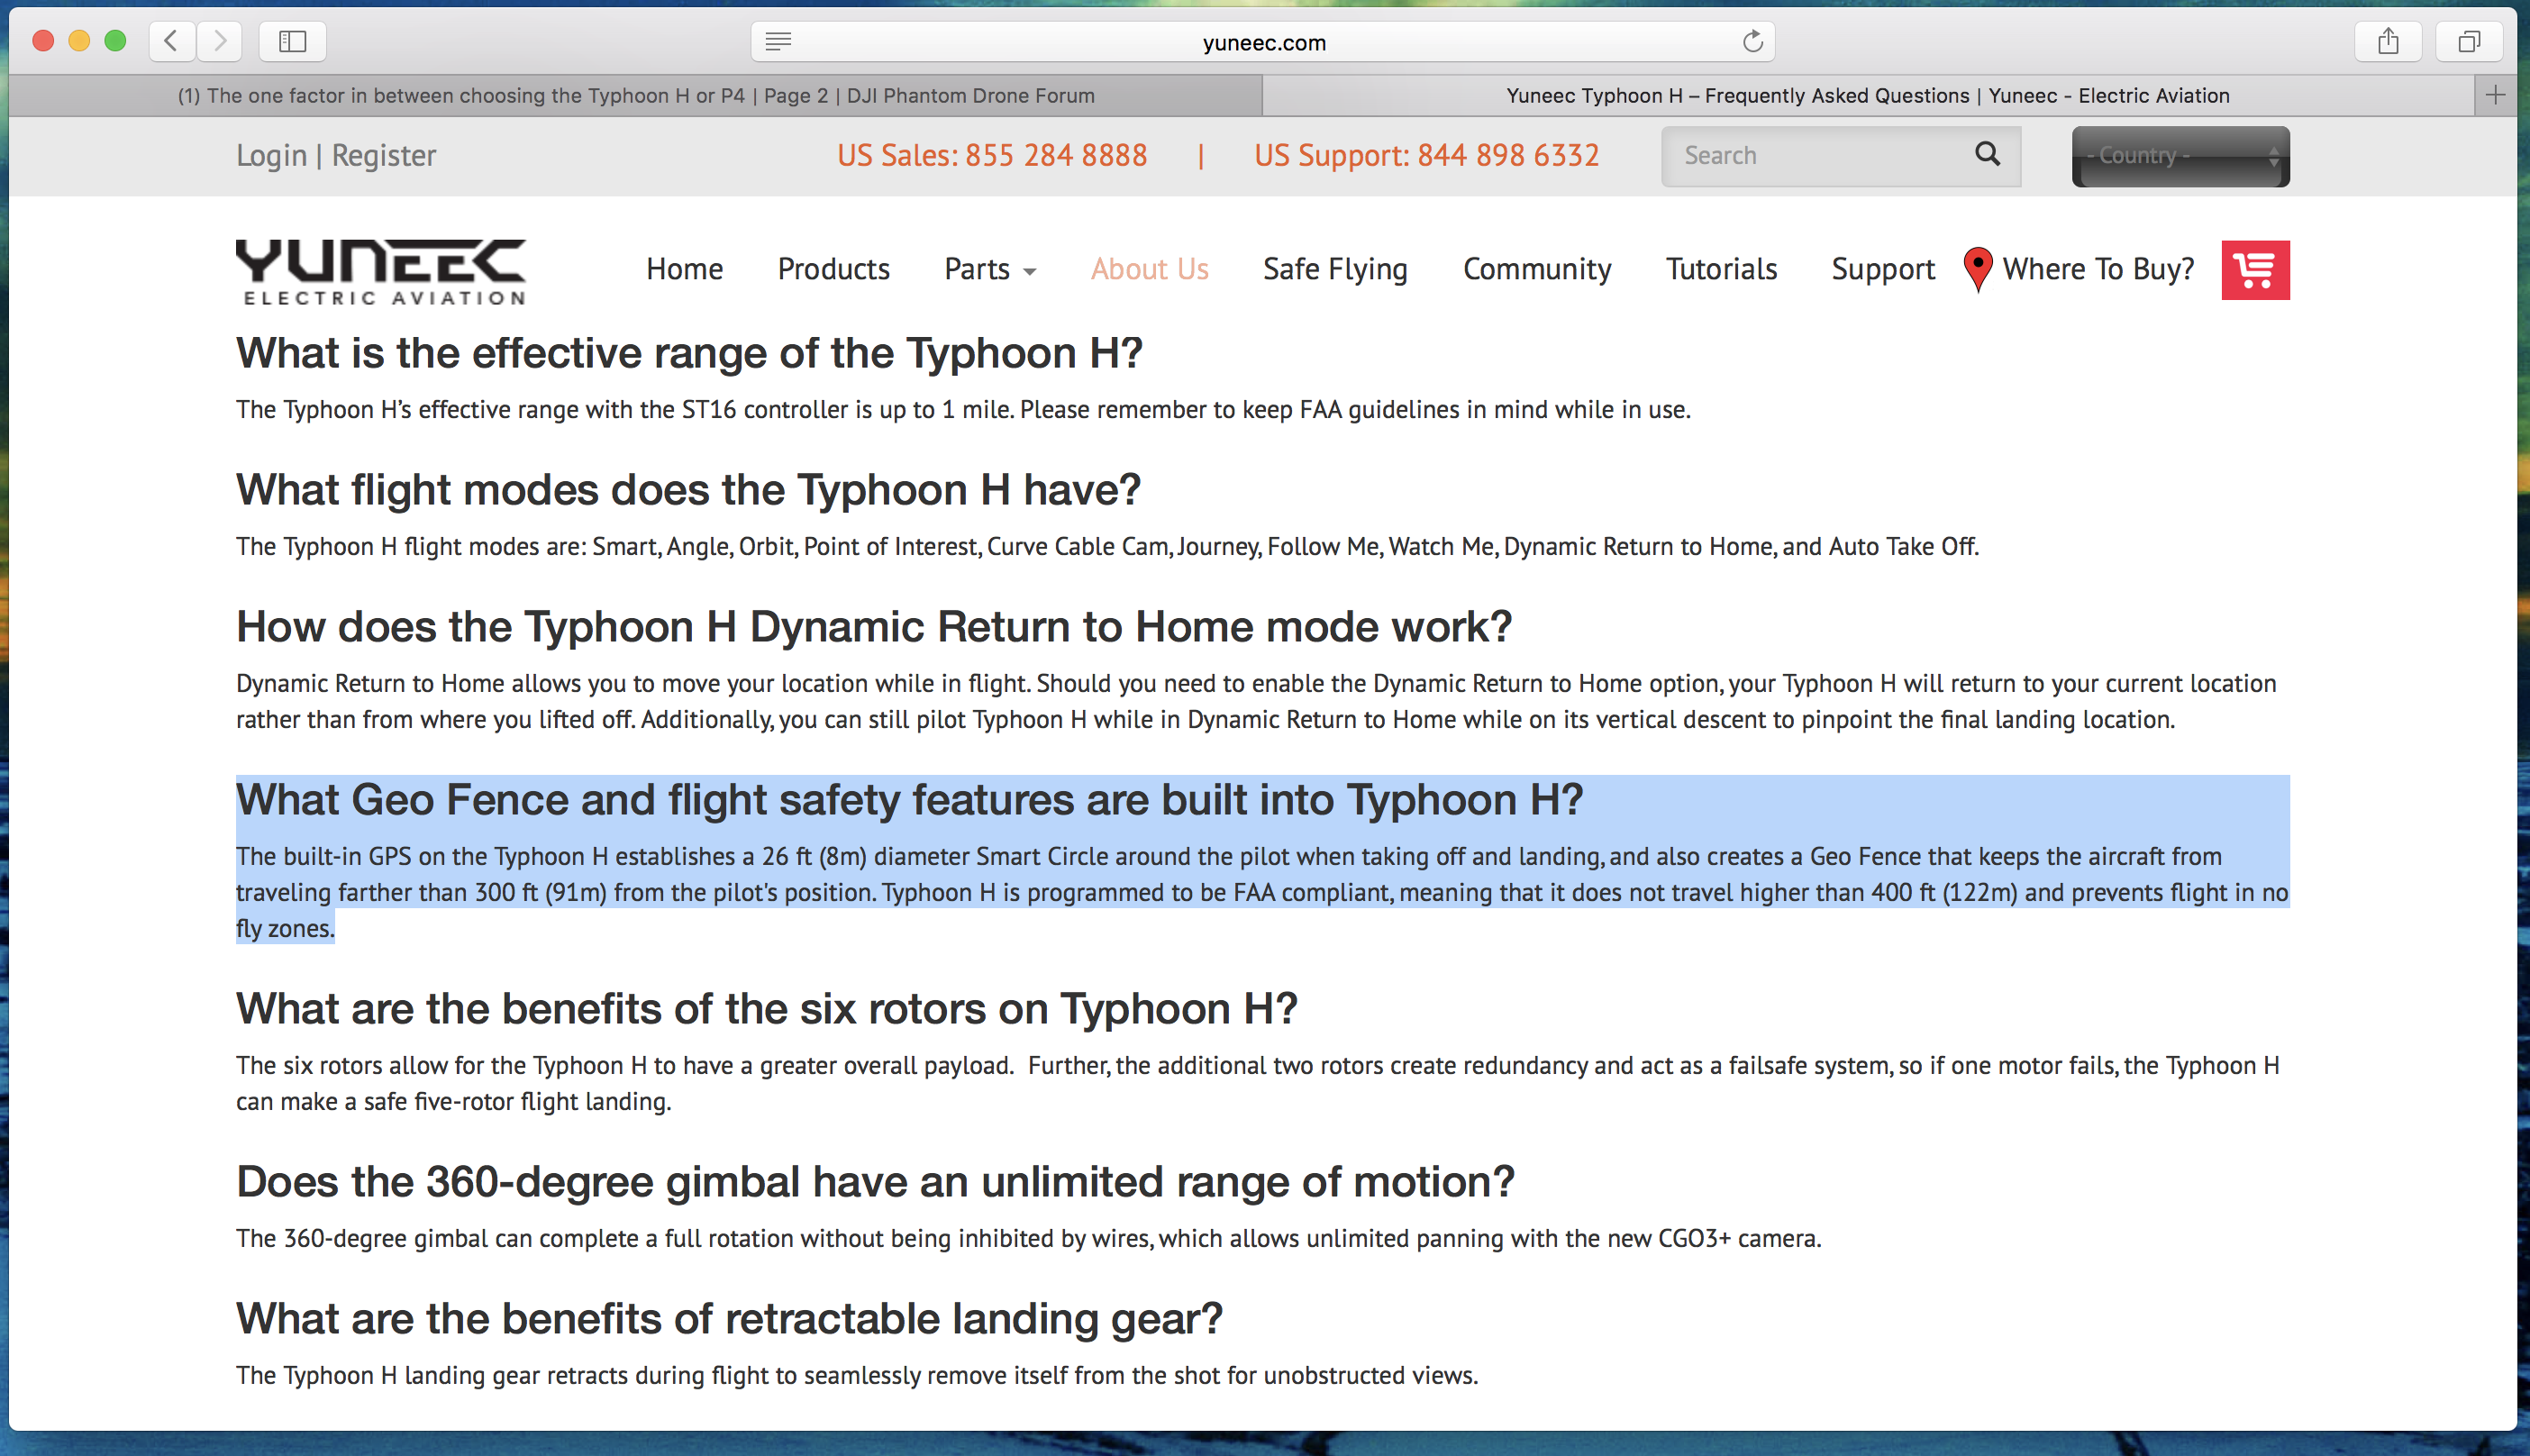Click the red map pin icon
This screenshot has width=2530, height=1456.
[1977, 269]
